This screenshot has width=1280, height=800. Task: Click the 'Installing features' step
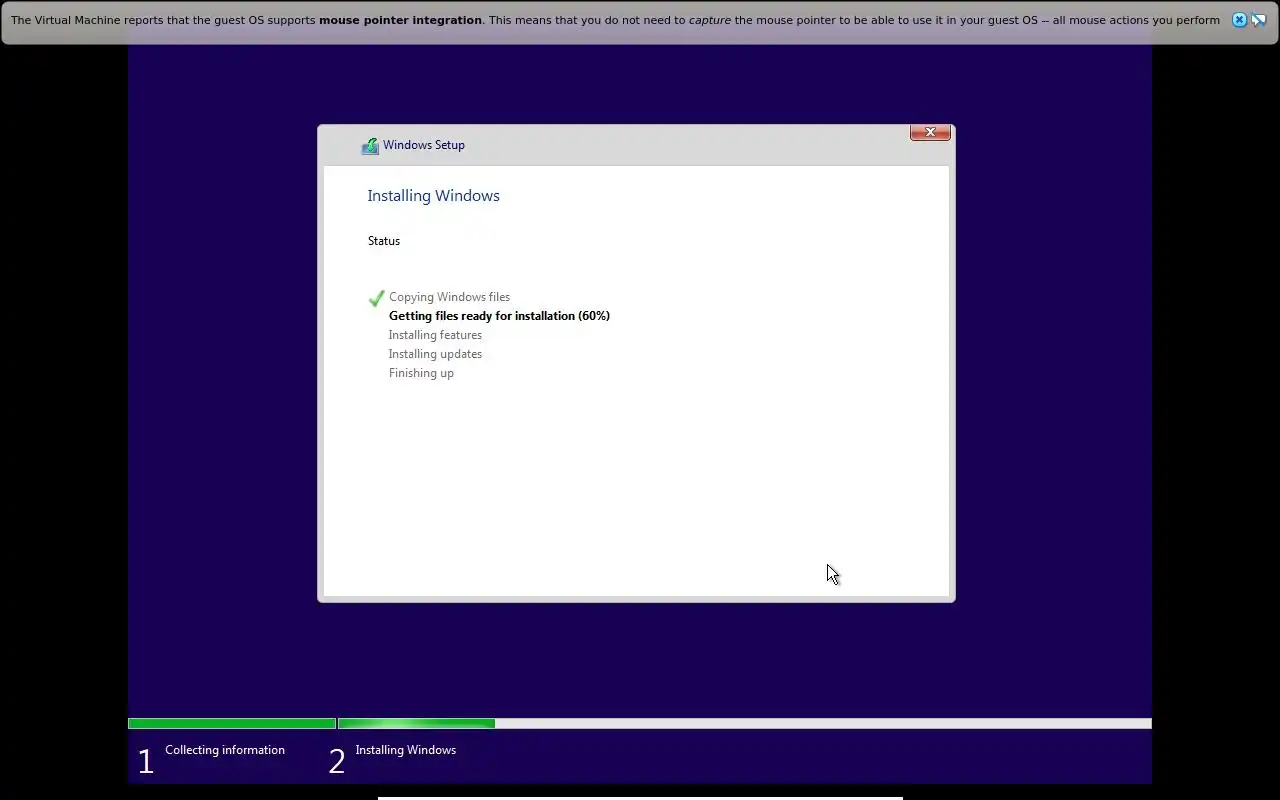tap(435, 335)
